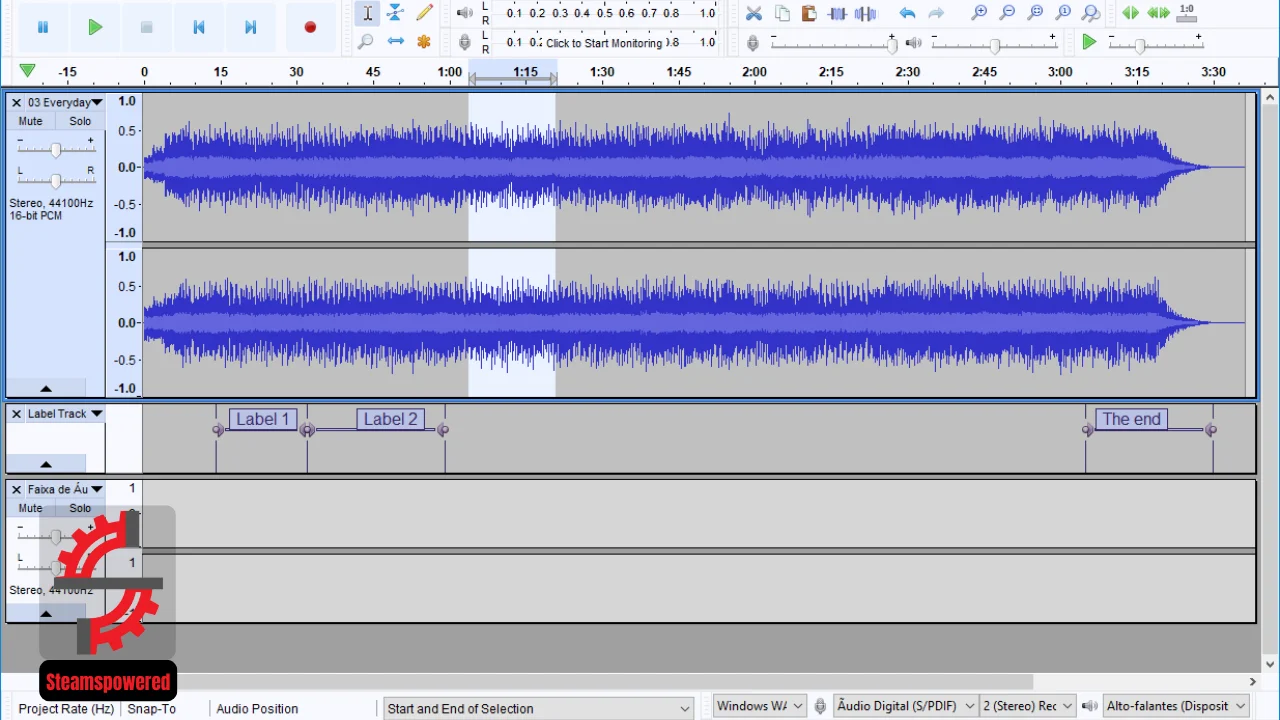
Task: Skip to start of the project
Action: coord(199,27)
